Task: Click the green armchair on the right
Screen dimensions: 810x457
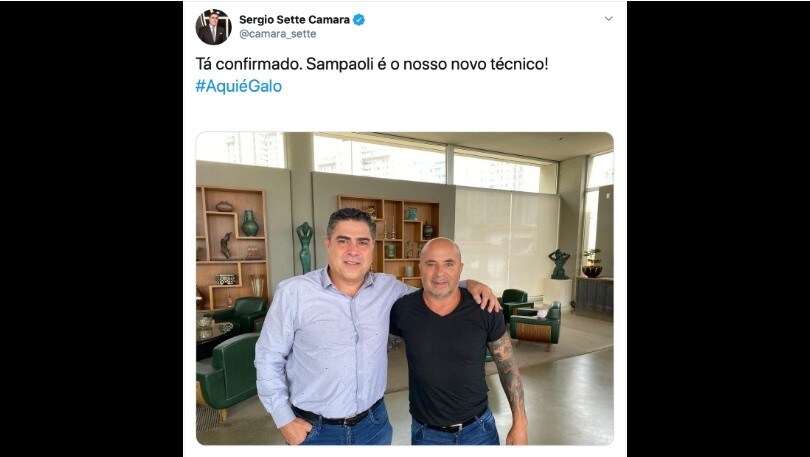Action: click(x=536, y=325)
